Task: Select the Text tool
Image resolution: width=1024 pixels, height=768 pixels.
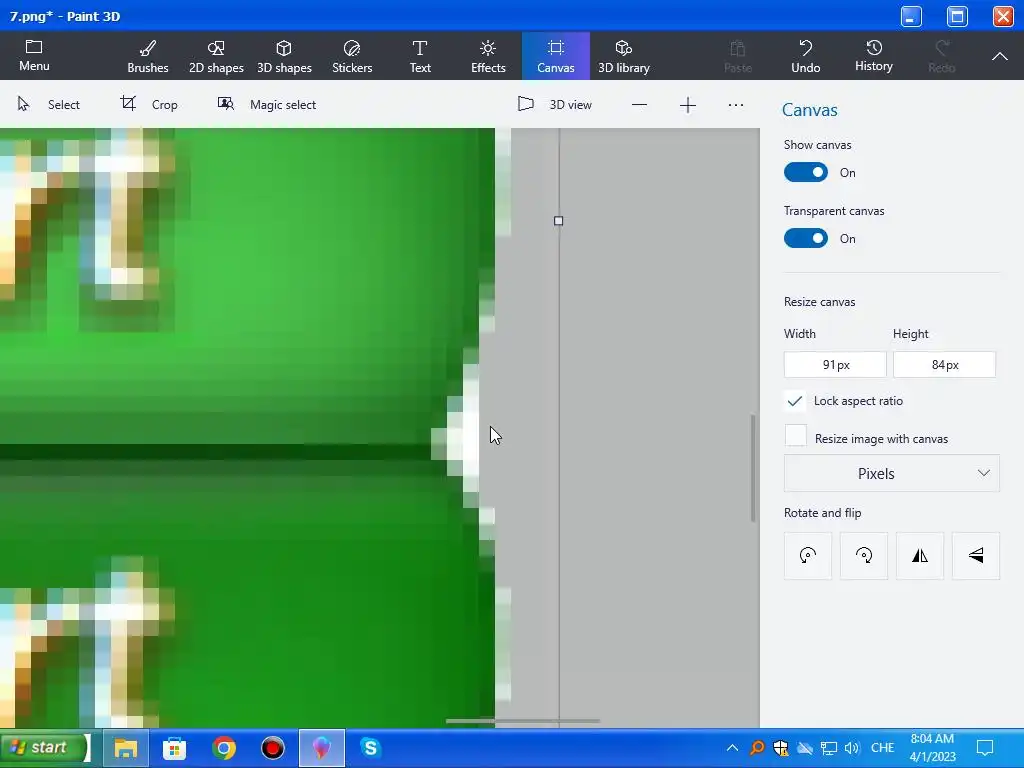Action: coord(420,56)
